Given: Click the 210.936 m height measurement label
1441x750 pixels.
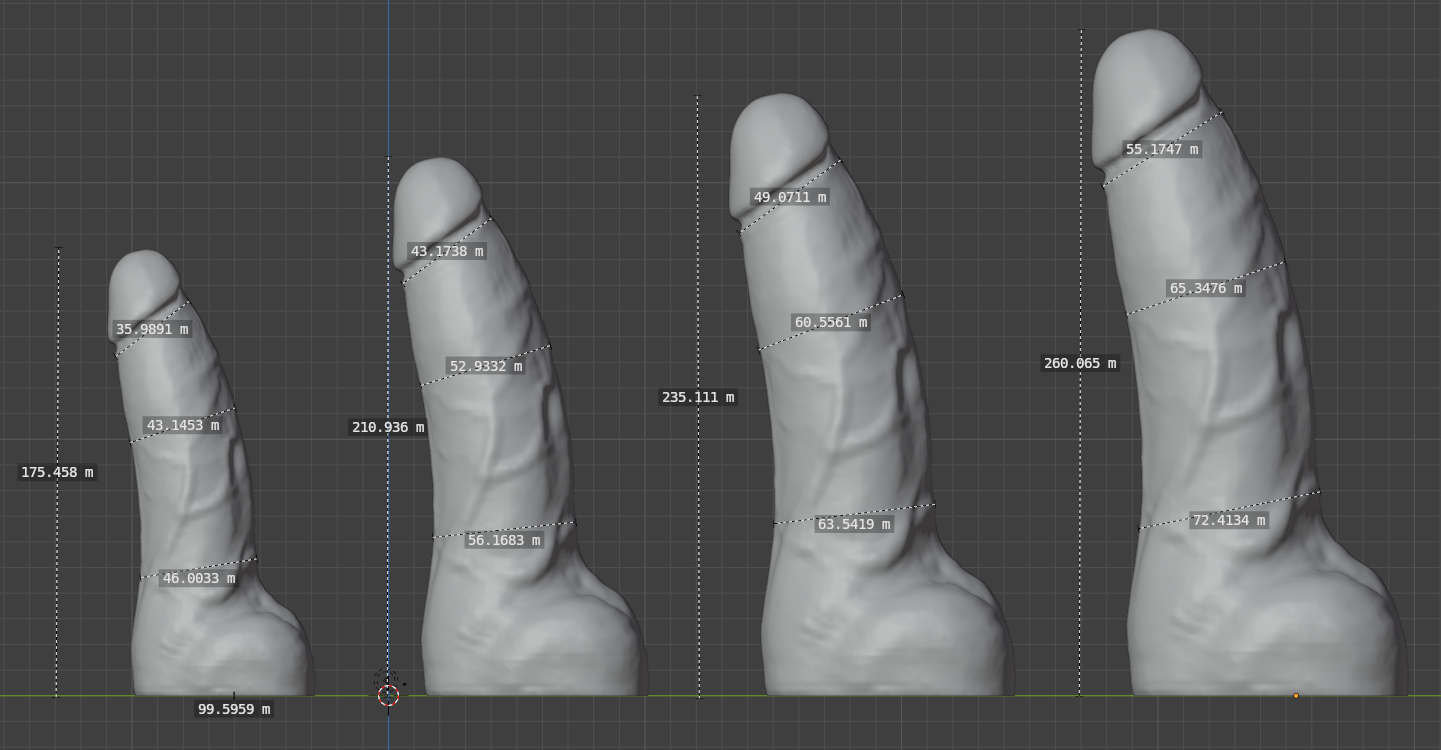Looking at the screenshot, I should point(388,427).
